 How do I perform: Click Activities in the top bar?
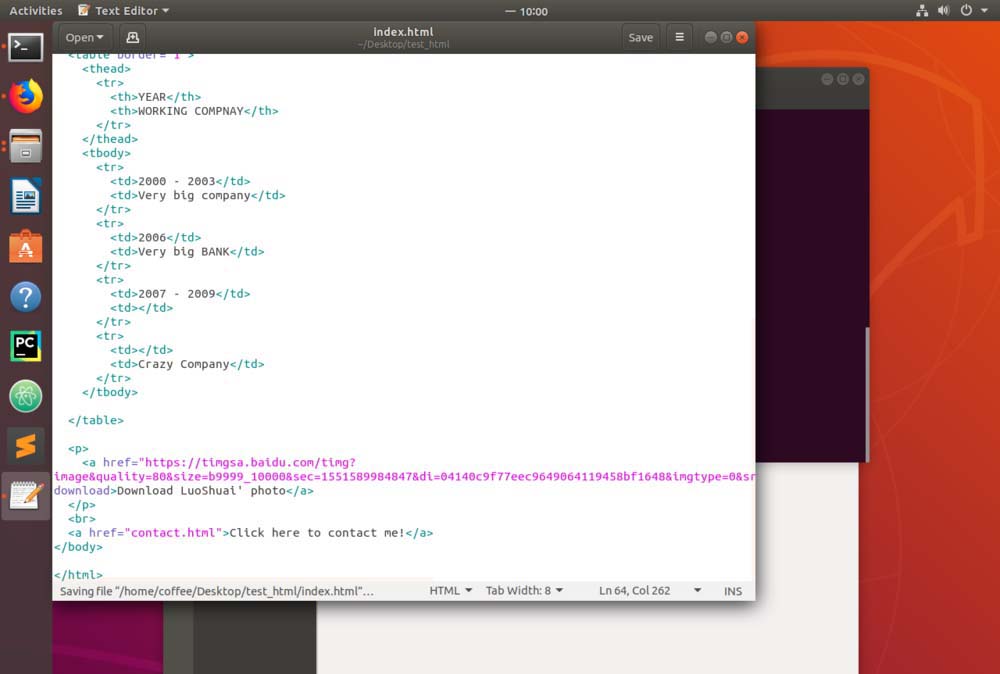coord(36,11)
